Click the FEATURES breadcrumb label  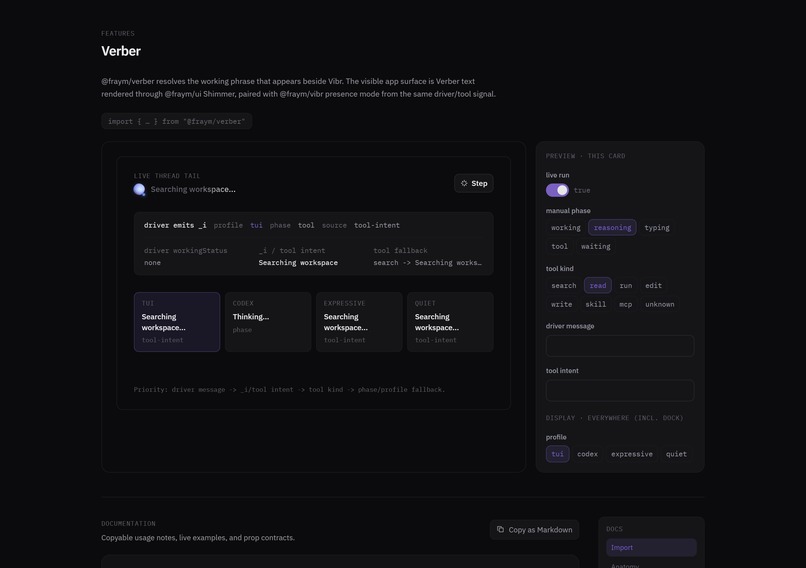(118, 33)
